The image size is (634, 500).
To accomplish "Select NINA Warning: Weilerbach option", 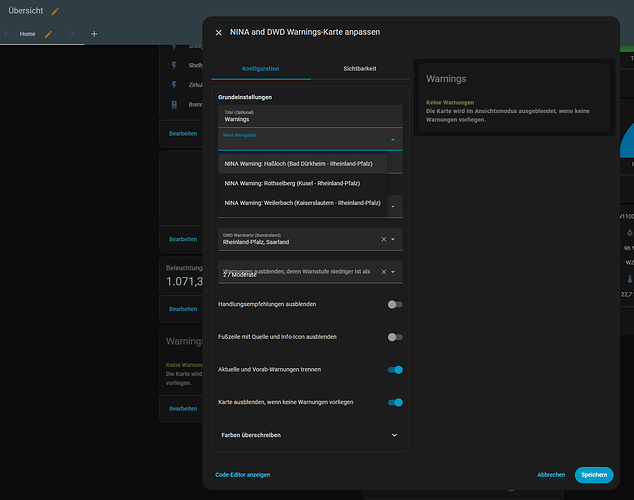I will 302,203.
